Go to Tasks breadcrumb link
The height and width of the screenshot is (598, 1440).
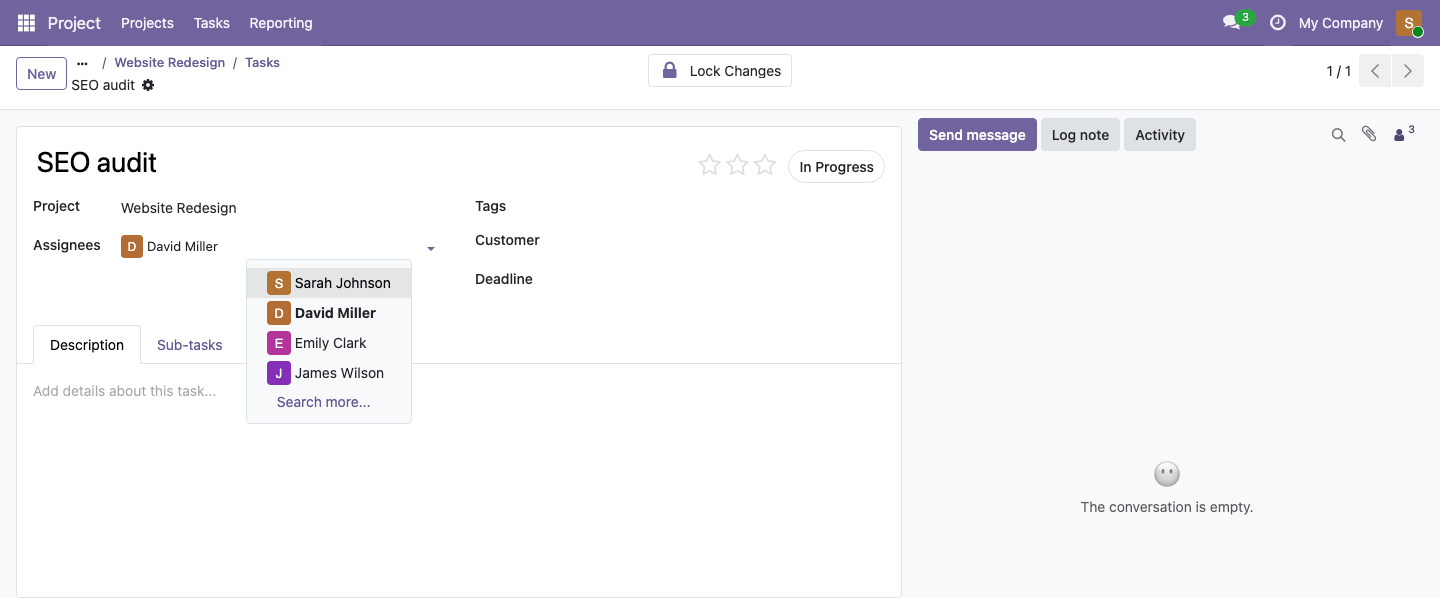click(x=262, y=62)
